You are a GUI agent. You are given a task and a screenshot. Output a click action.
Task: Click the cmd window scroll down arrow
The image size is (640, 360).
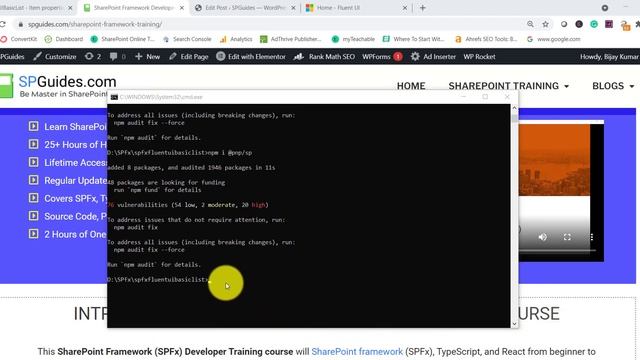coord(514,324)
